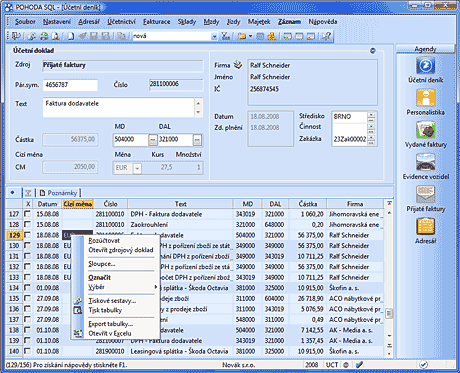The width and height of the screenshot is (460, 373).
Task: Click round icon at form's top-right corner
Action: point(373,51)
